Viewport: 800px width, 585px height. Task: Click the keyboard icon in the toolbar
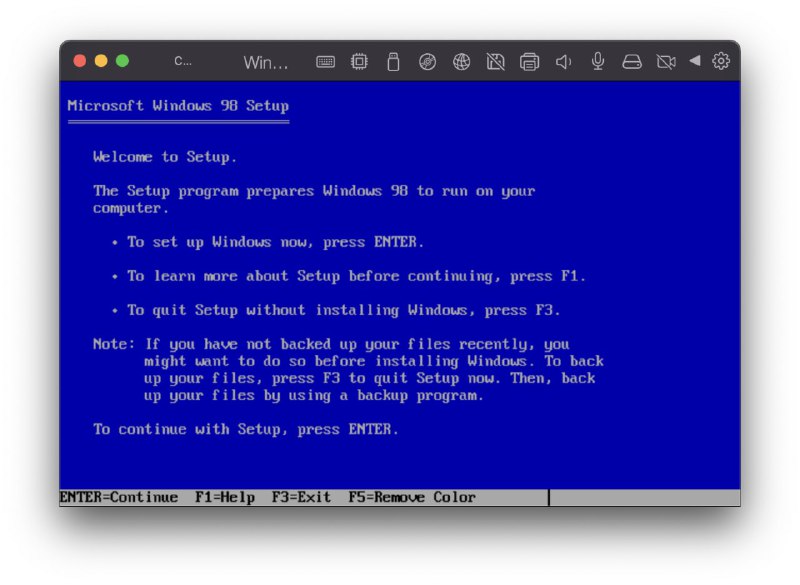[325, 62]
